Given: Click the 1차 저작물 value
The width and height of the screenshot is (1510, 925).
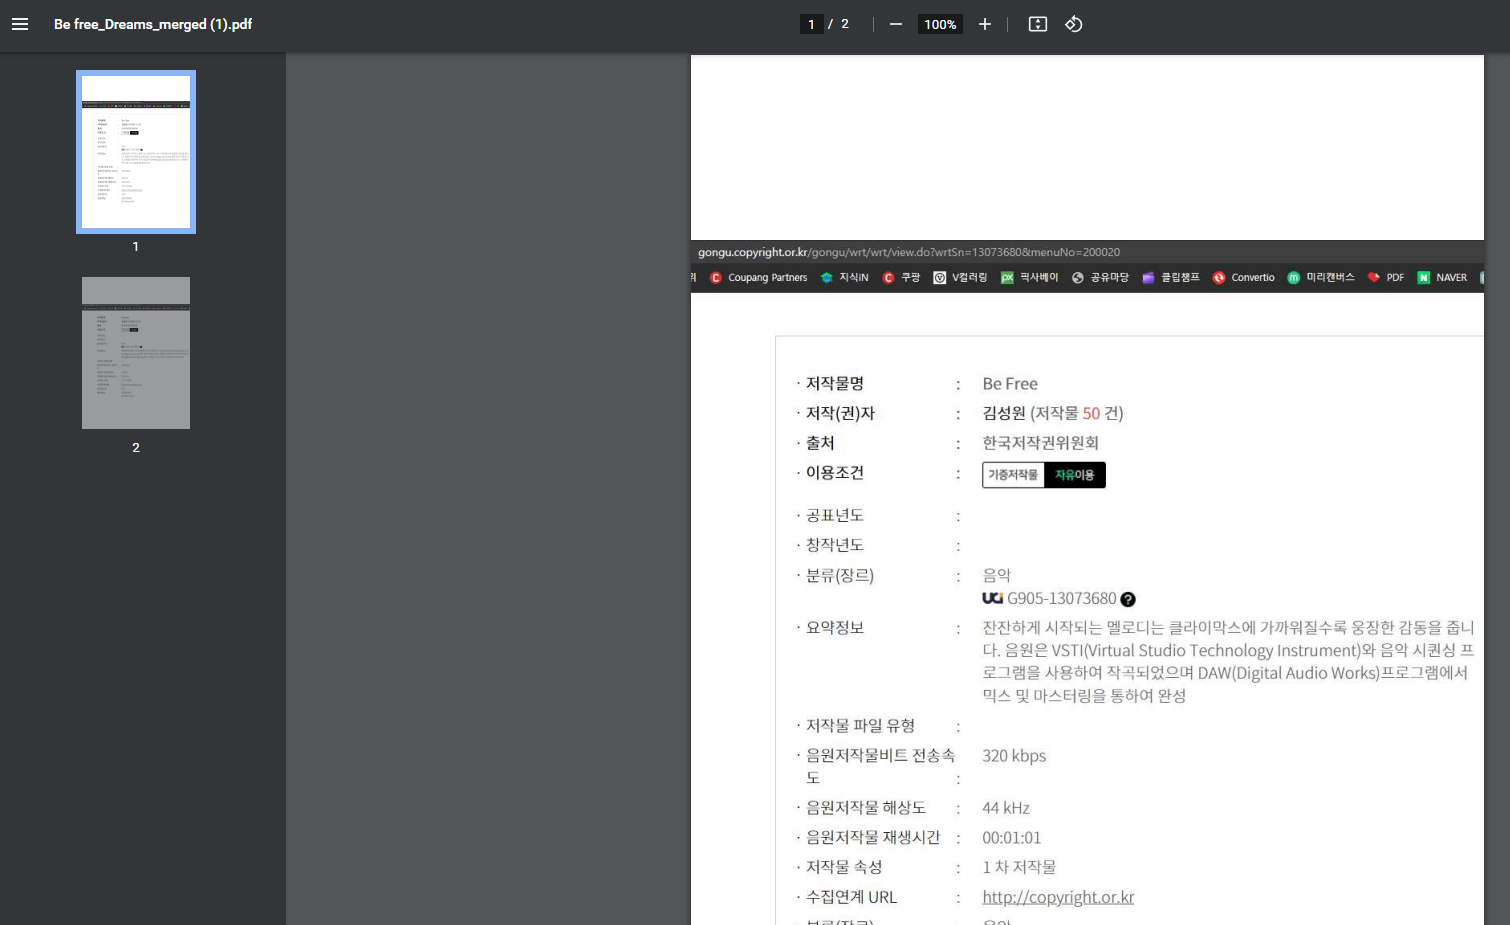Looking at the screenshot, I should click(1019, 867).
